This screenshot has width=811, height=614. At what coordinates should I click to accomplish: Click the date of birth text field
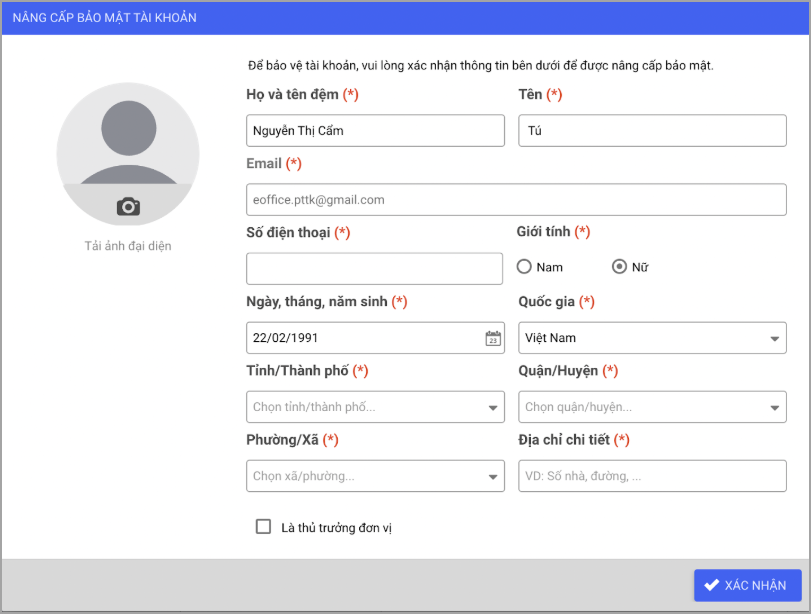coord(364,338)
